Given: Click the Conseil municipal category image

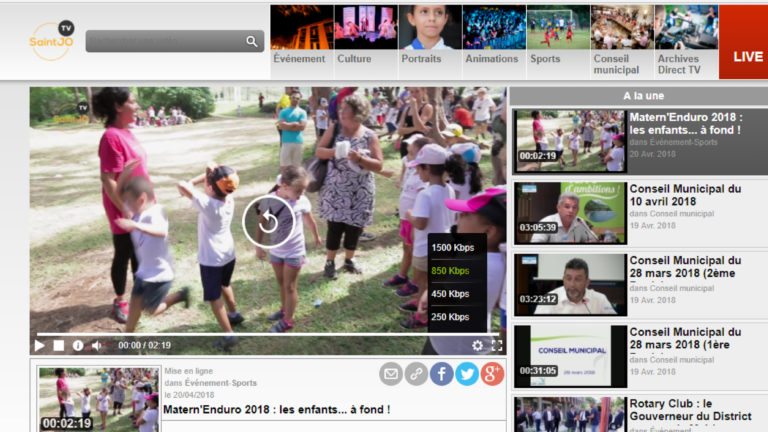Looking at the screenshot, I should (x=622, y=27).
